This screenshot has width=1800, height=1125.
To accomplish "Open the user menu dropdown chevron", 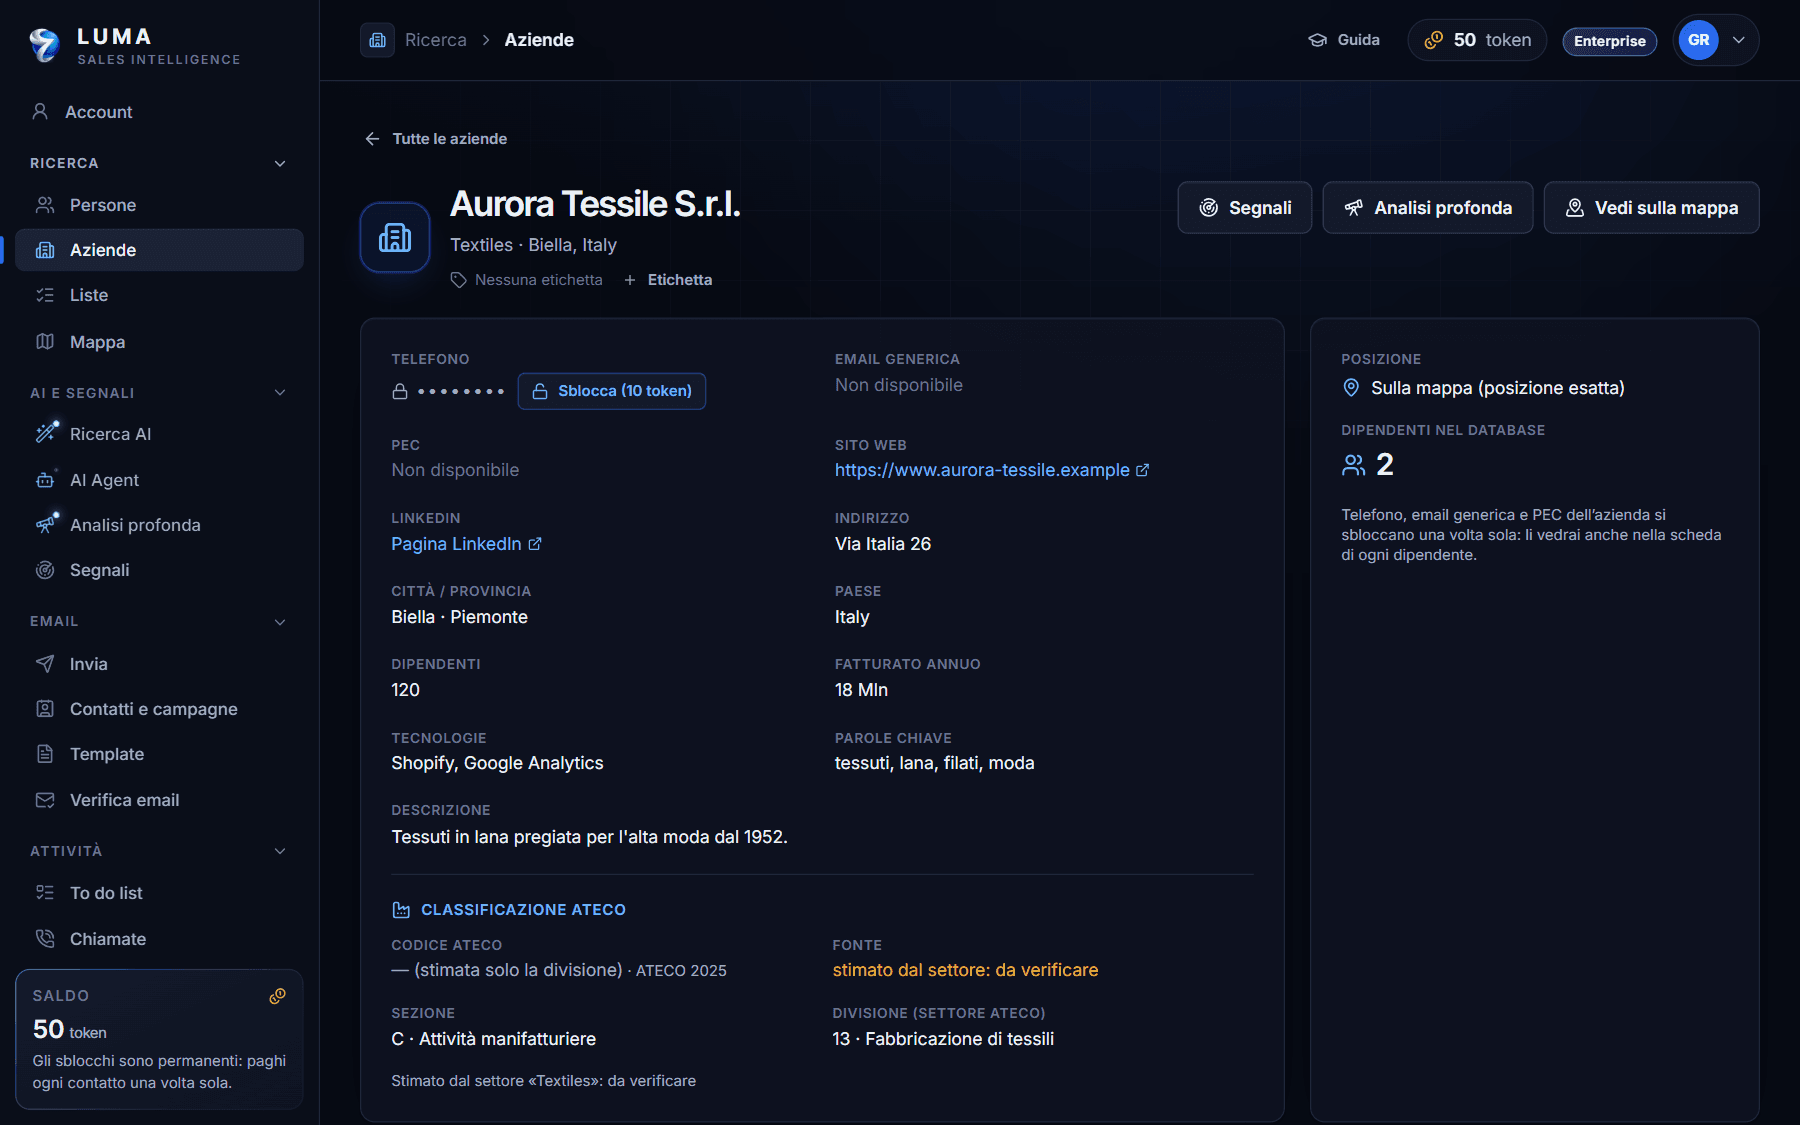I will [1739, 40].
